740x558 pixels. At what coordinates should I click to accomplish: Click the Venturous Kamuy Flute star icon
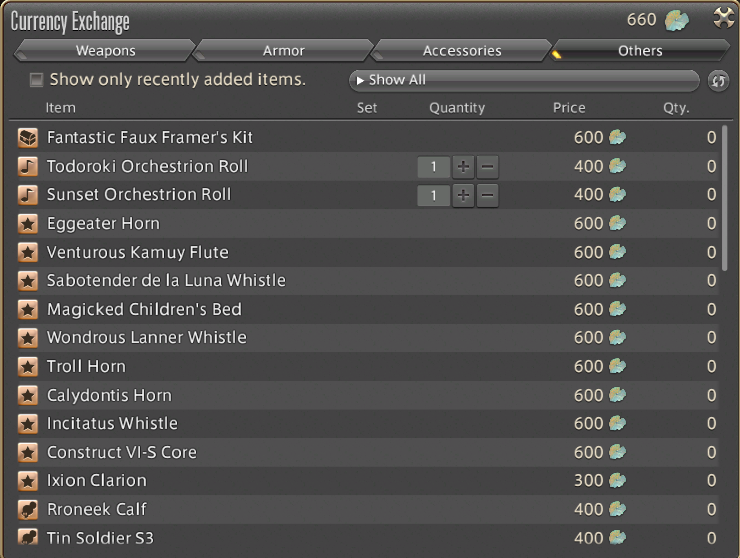(28, 252)
